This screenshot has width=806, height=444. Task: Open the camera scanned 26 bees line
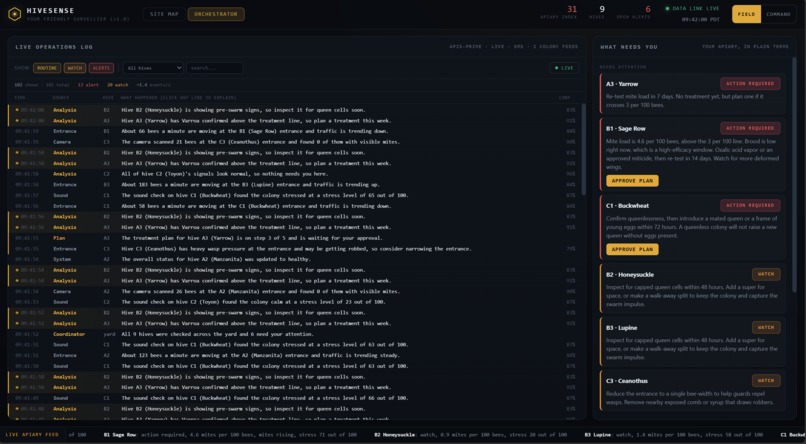(295, 291)
